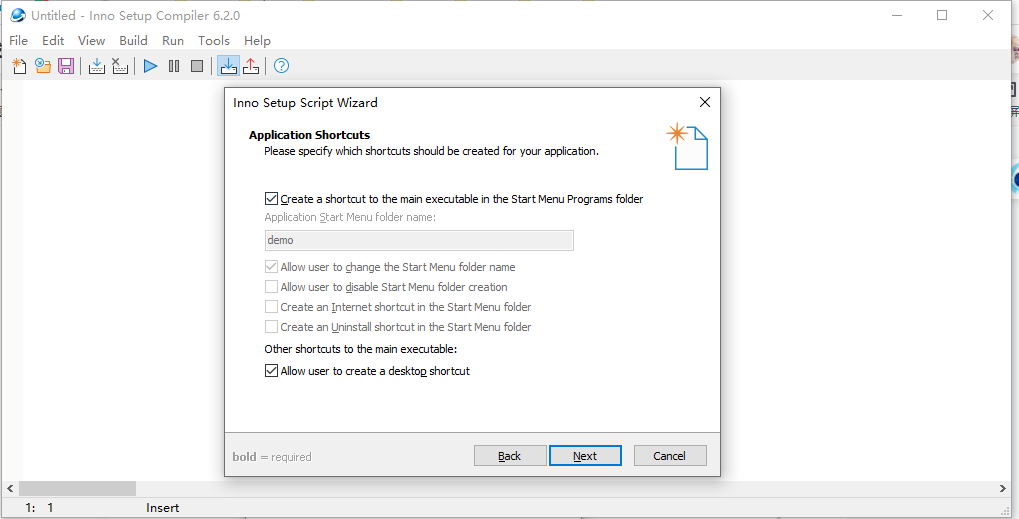Click the 'Other shortcuts to the main executable:' label
The image size is (1019, 519).
pyautogui.click(x=361, y=349)
